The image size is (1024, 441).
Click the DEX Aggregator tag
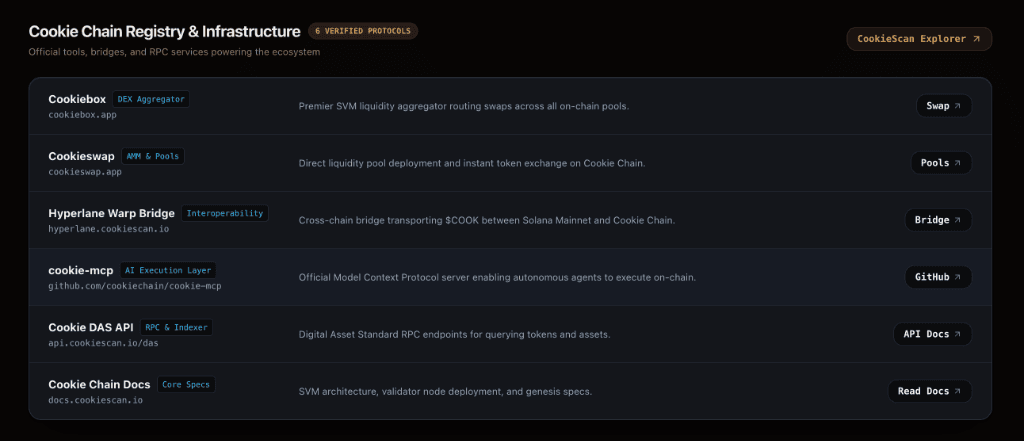coord(151,99)
